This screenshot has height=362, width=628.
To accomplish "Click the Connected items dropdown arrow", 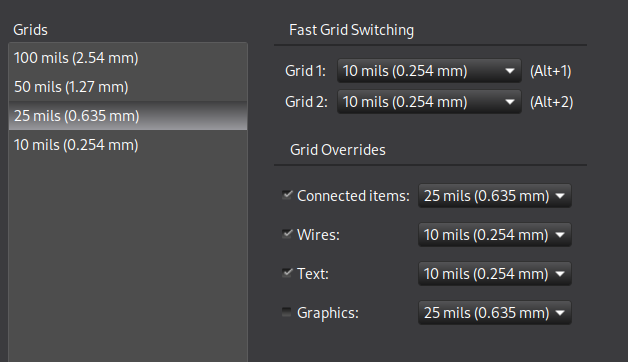I will [x=560, y=196].
